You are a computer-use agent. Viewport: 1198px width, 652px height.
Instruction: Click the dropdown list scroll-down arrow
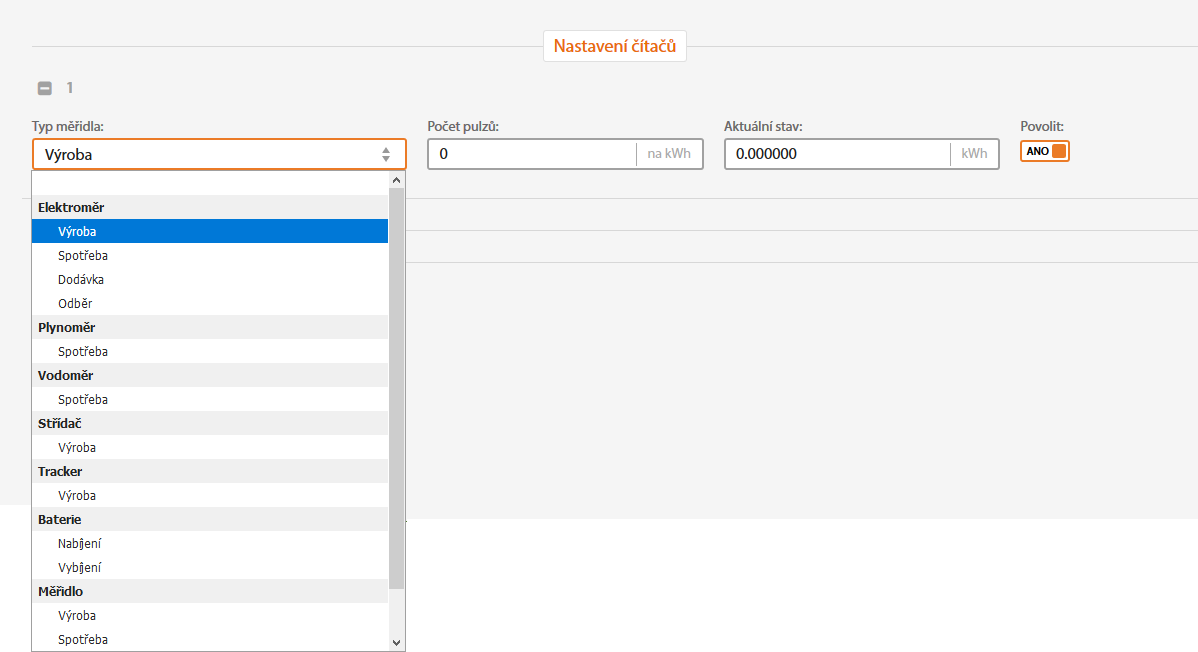coord(396,642)
